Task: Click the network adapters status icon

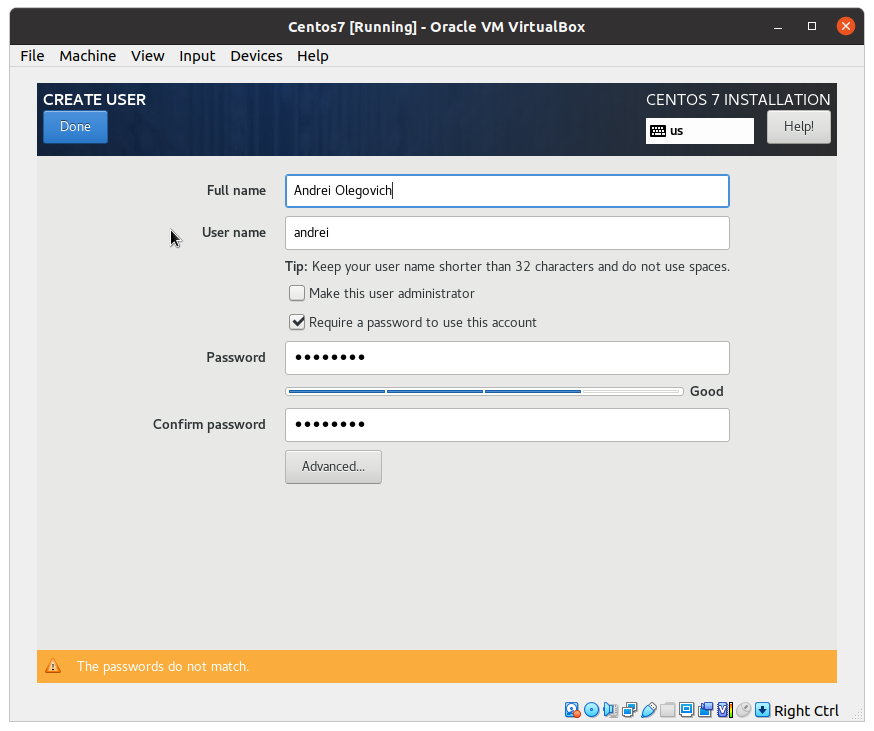Action: 629,710
